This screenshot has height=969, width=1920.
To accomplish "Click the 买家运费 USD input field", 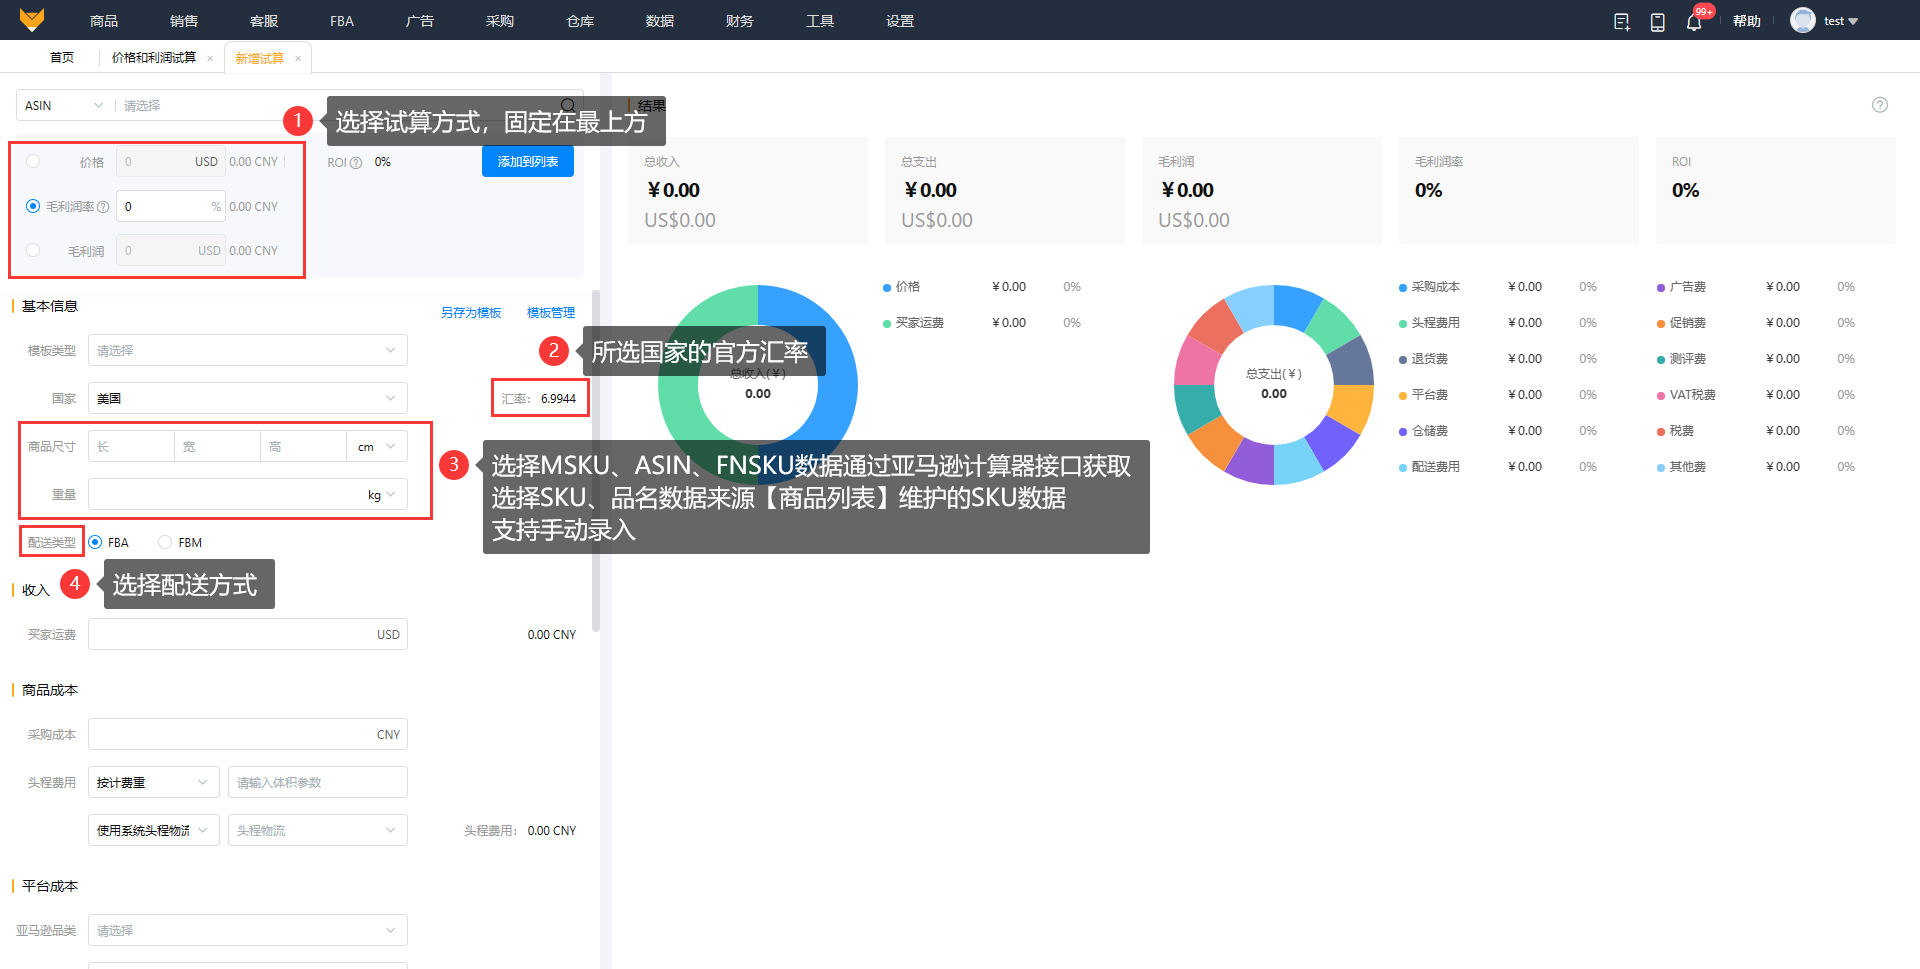I will click(248, 634).
